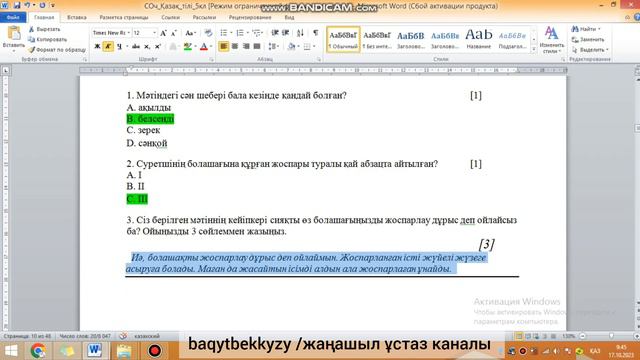Apply the Название (Title) style

point(479,40)
